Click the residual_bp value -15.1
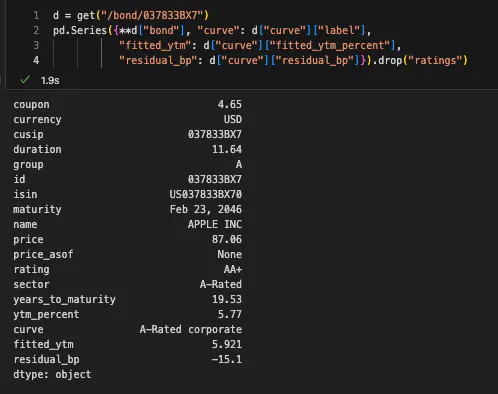 coord(227,359)
